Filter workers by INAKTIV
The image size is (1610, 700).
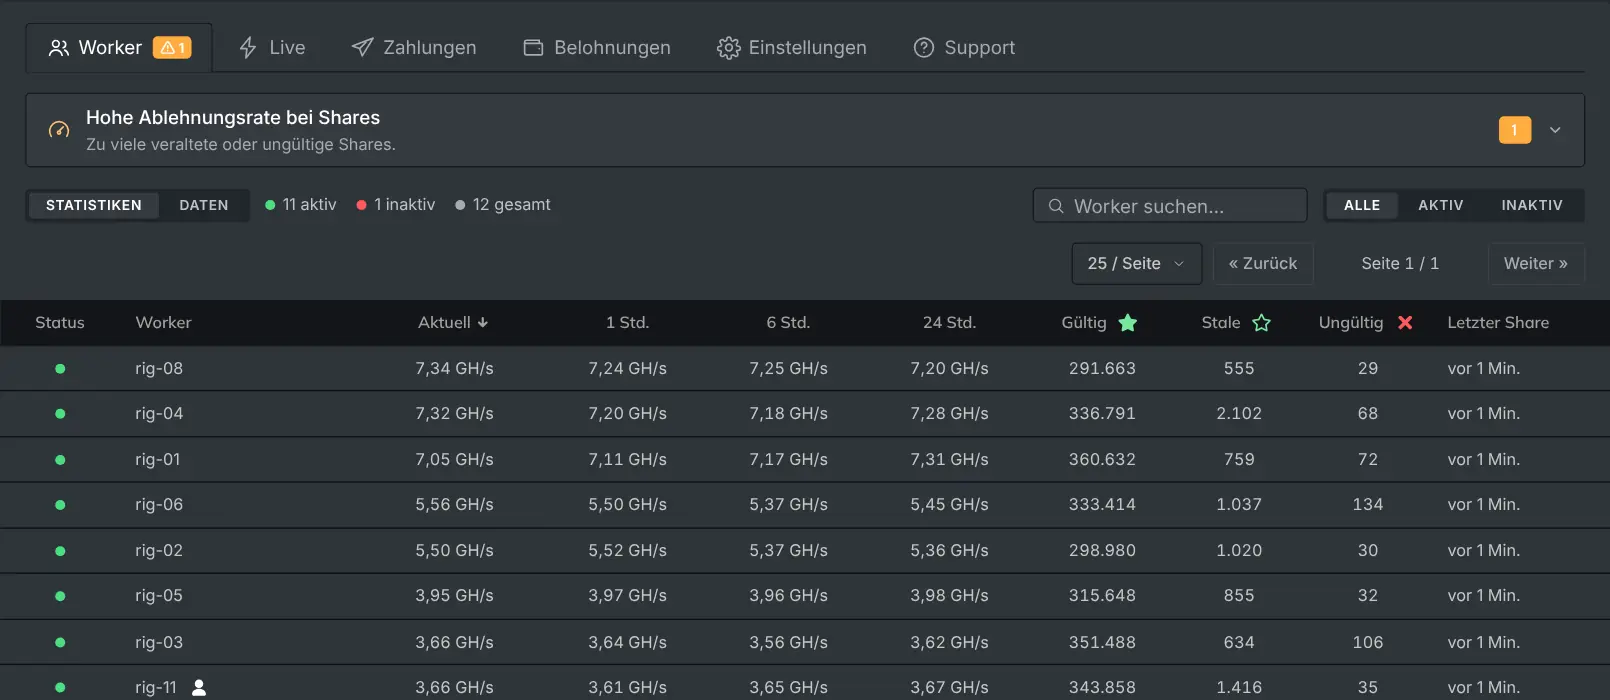pos(1532,205)
